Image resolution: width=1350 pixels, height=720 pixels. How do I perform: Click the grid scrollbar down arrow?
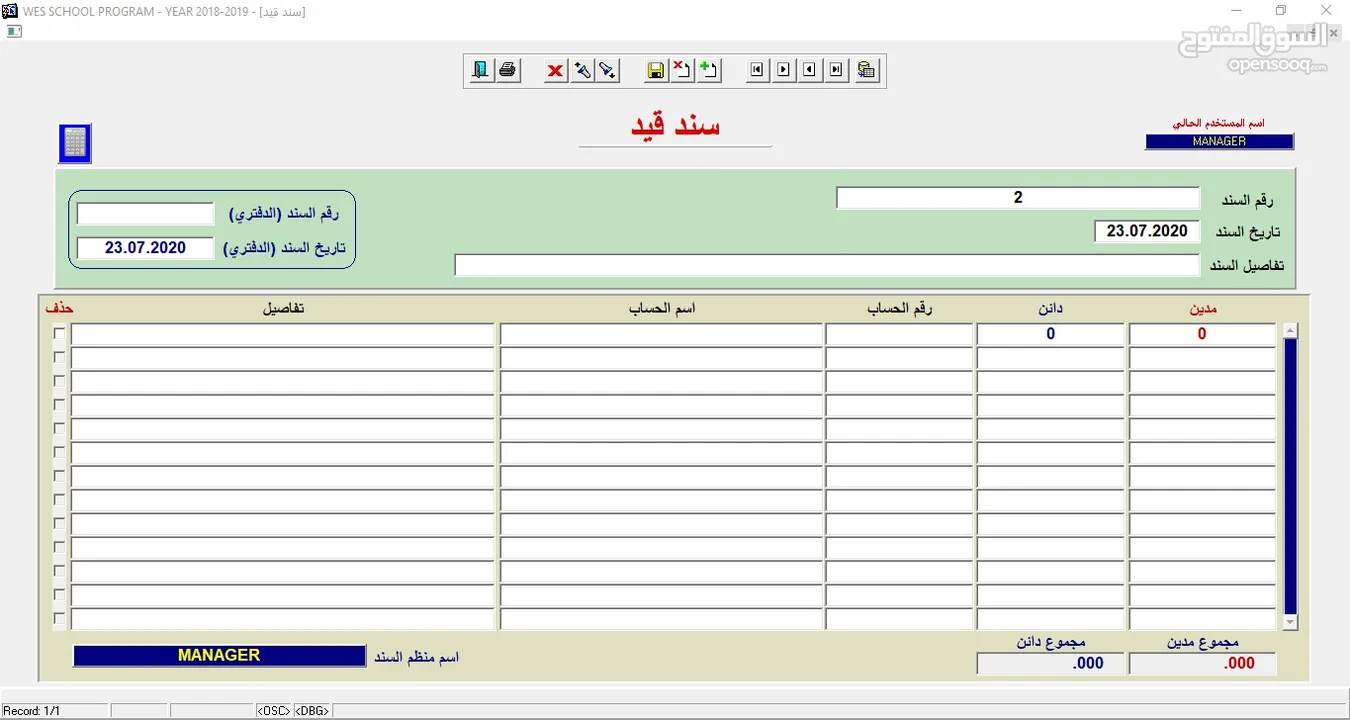click(1290, 622)
